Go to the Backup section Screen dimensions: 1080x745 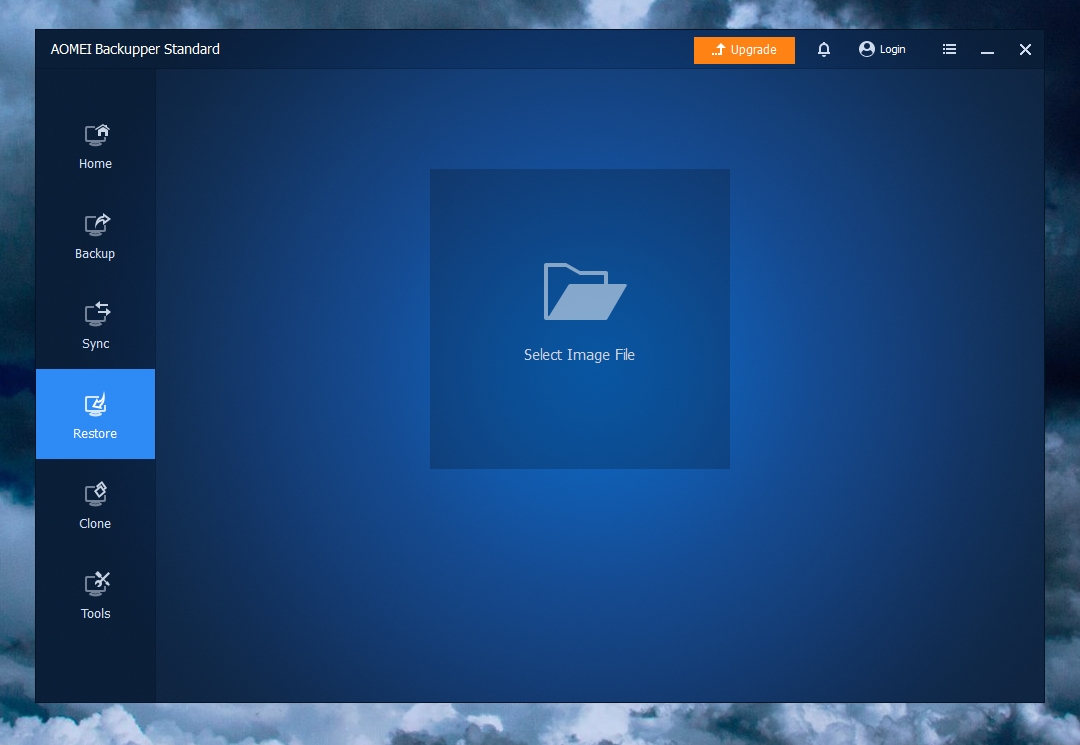pos(95,235)
